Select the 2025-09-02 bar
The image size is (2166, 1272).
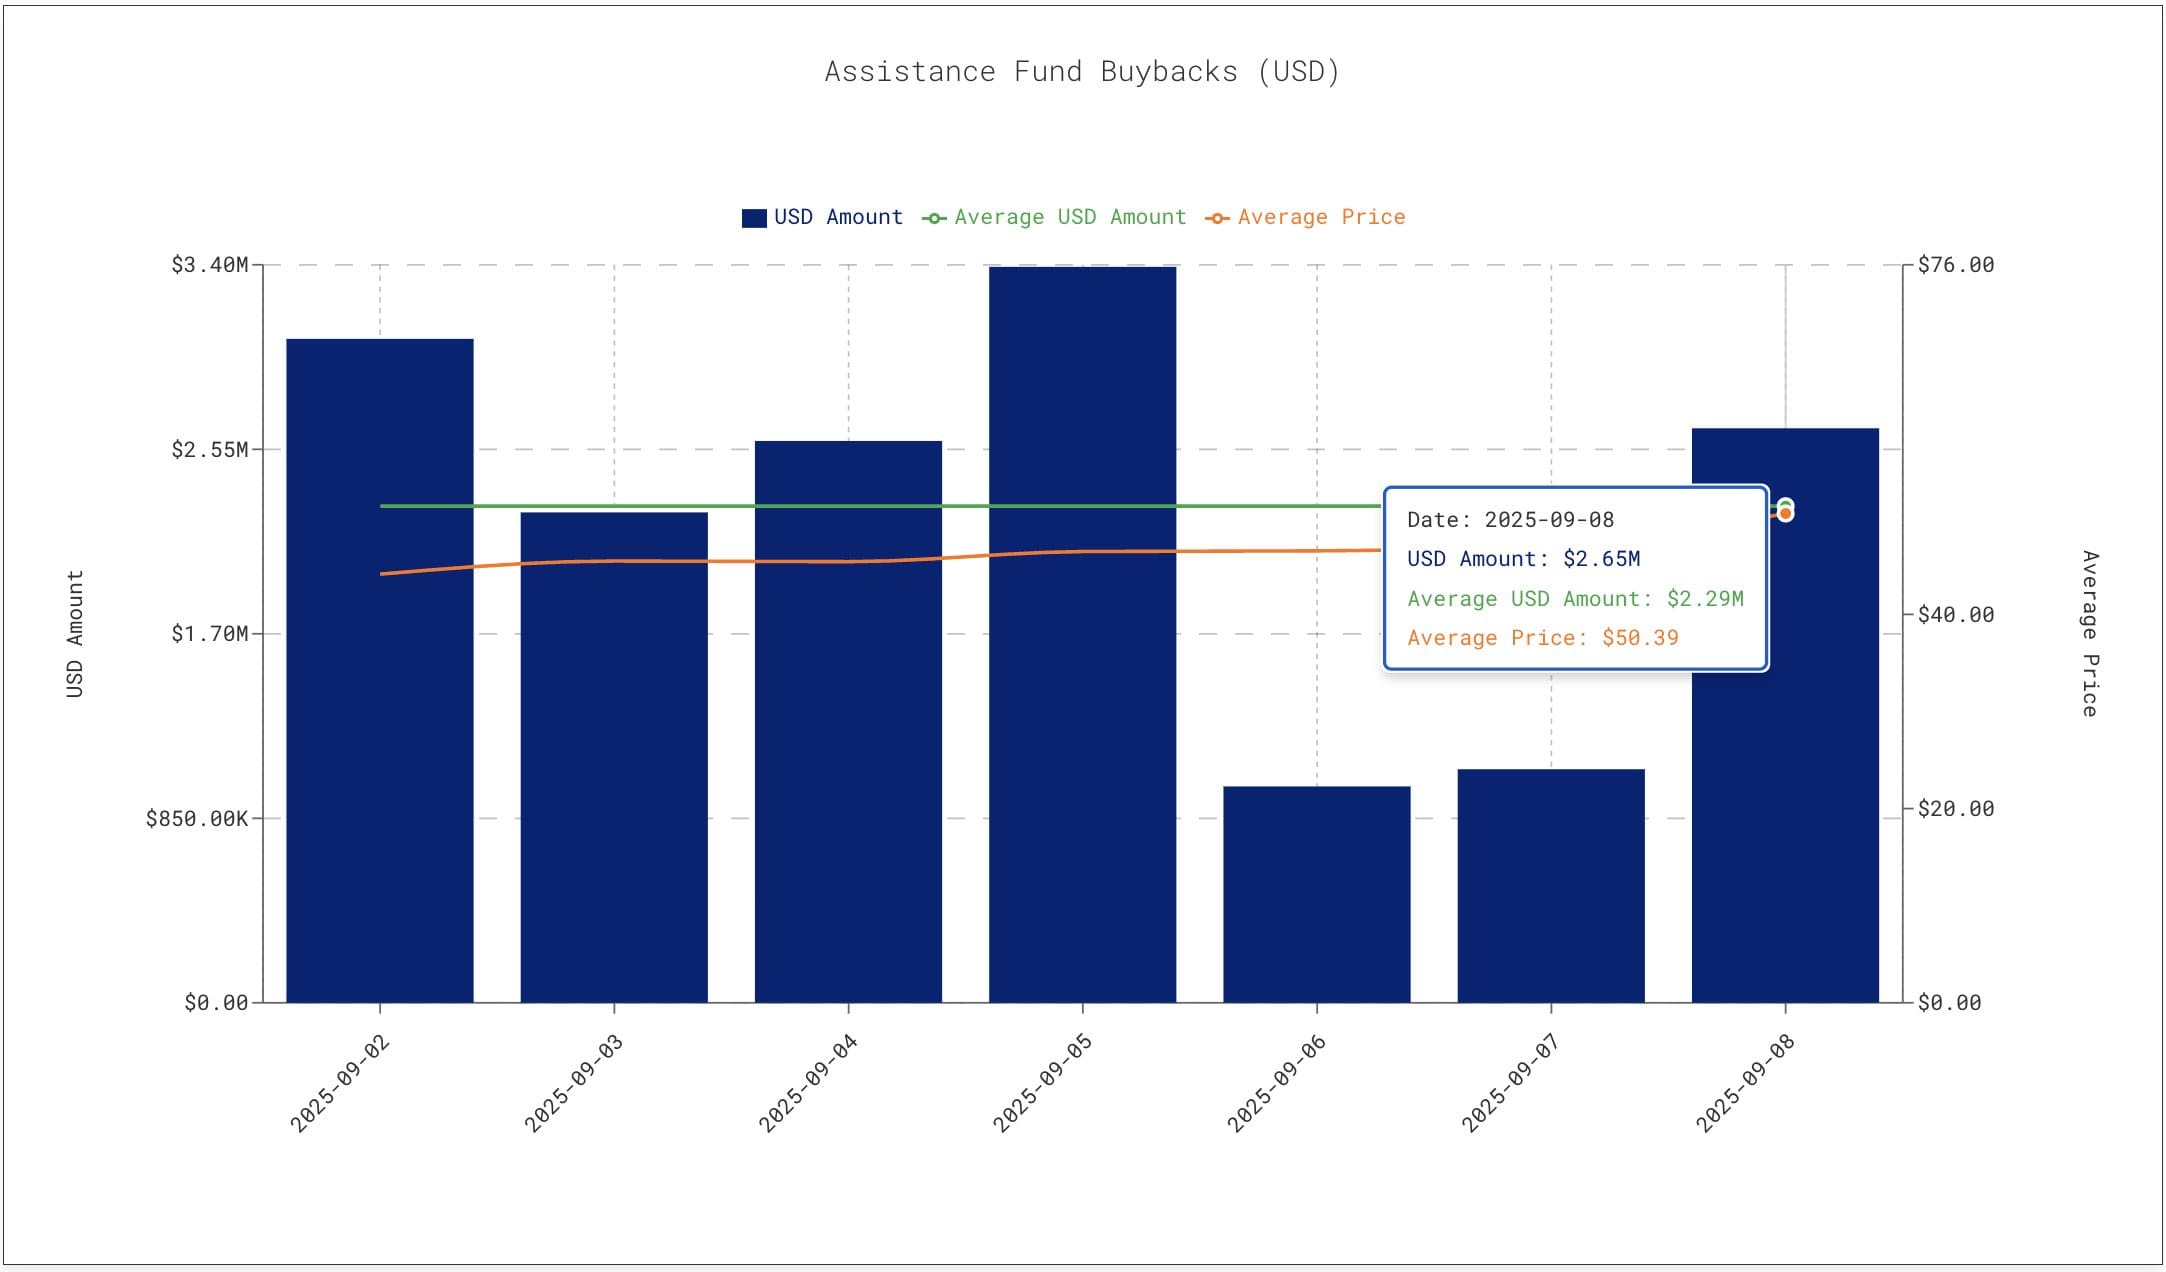(x=380, y=670)
